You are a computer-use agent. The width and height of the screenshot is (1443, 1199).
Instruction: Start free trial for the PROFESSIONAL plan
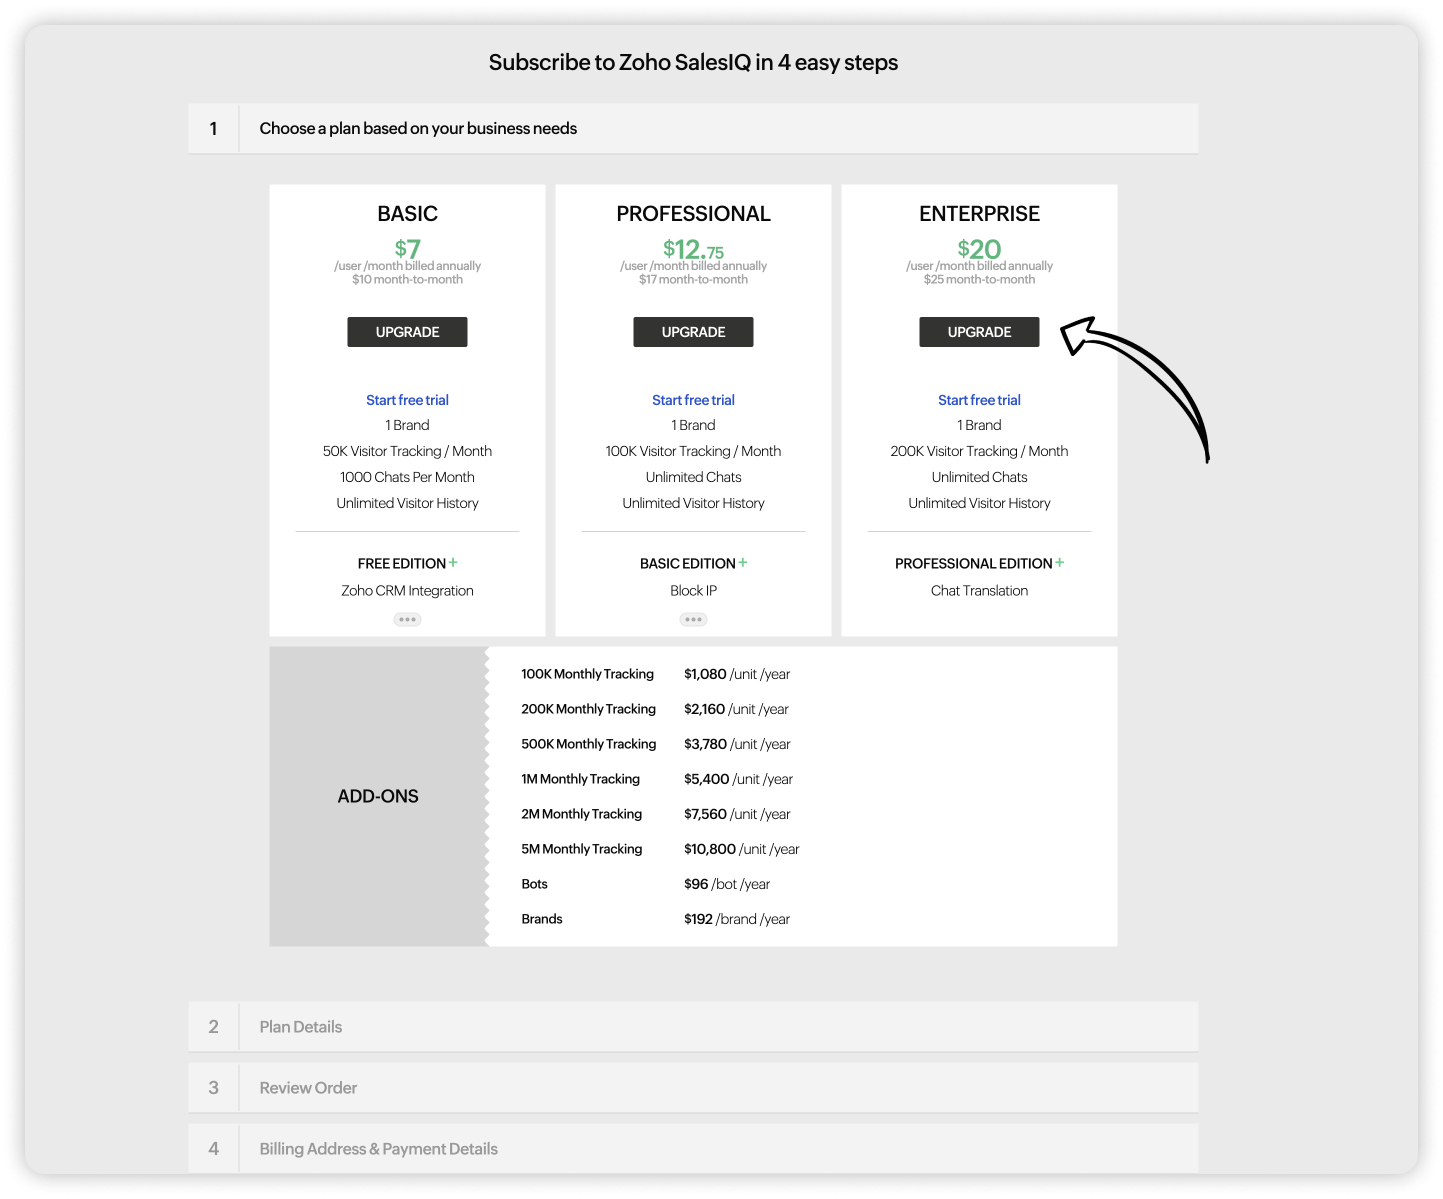(x=693, y=400)
